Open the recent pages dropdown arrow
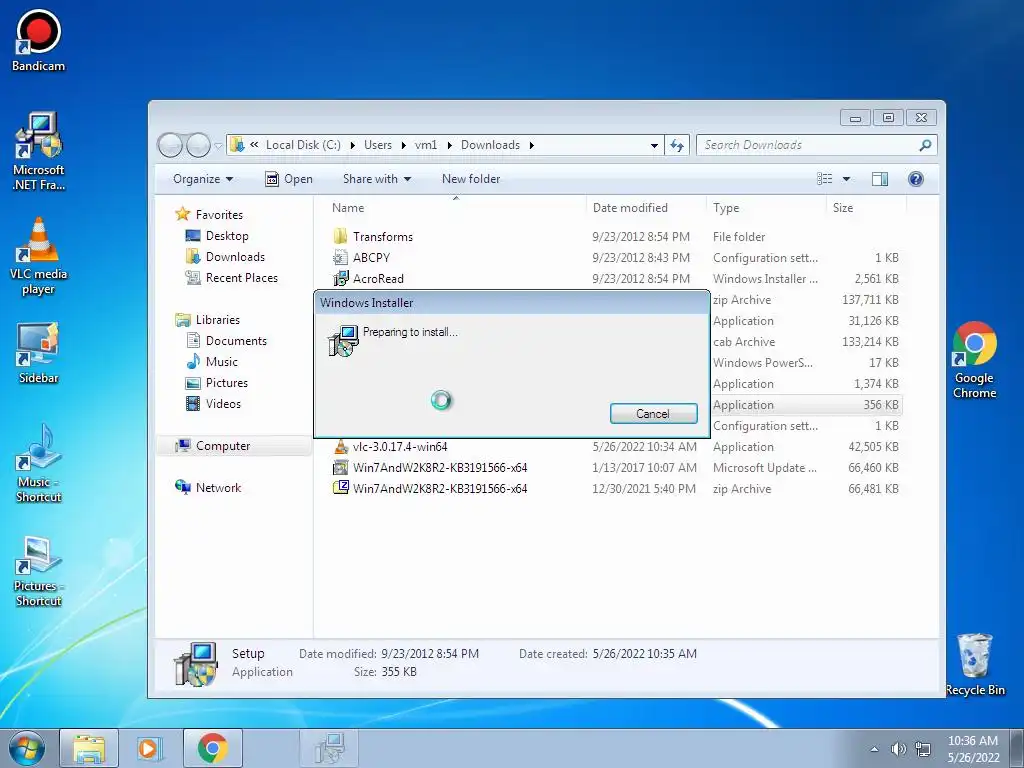This screenshot has width=1024, height=768. click(218, 146)
